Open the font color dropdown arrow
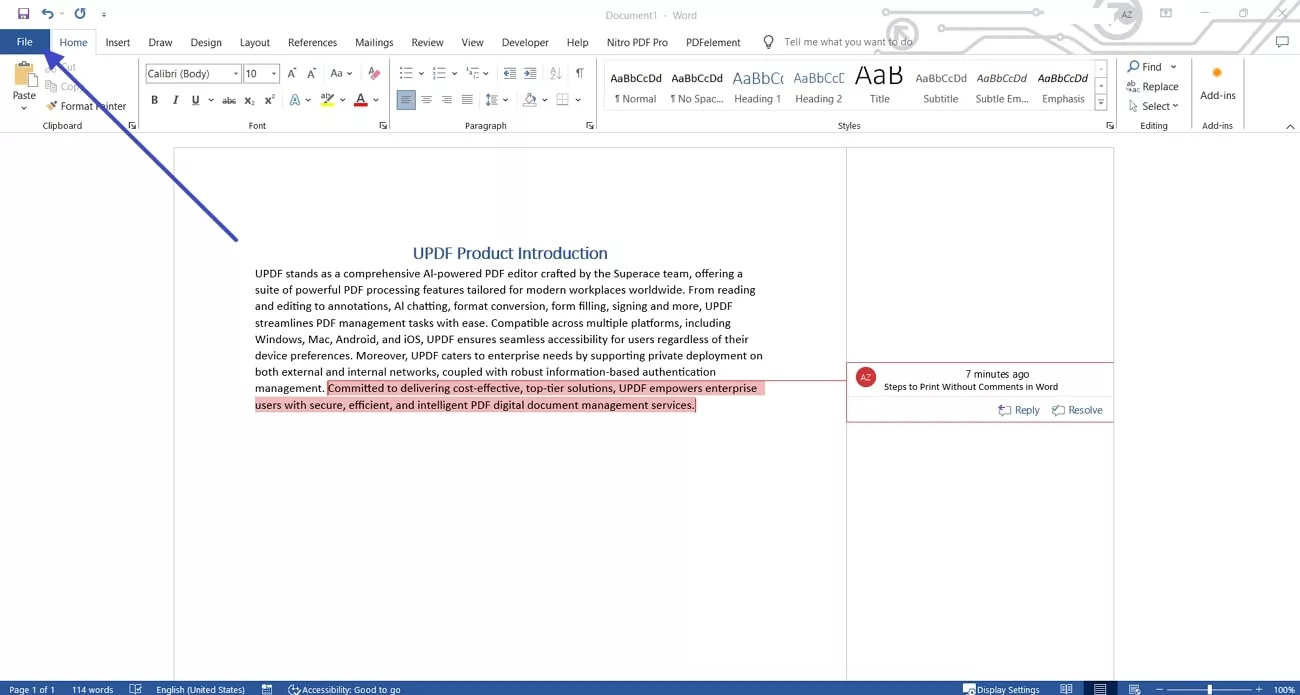Screen dimensions: 1300x695 pos(376,100)
